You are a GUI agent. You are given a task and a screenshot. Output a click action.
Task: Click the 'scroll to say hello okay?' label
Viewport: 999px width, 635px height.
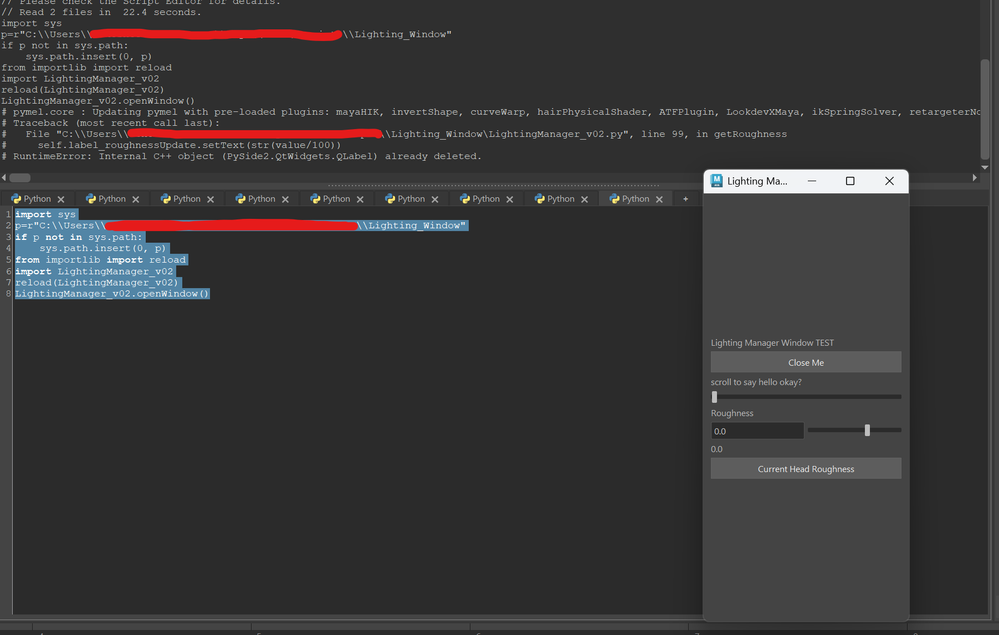pos(756,382)
